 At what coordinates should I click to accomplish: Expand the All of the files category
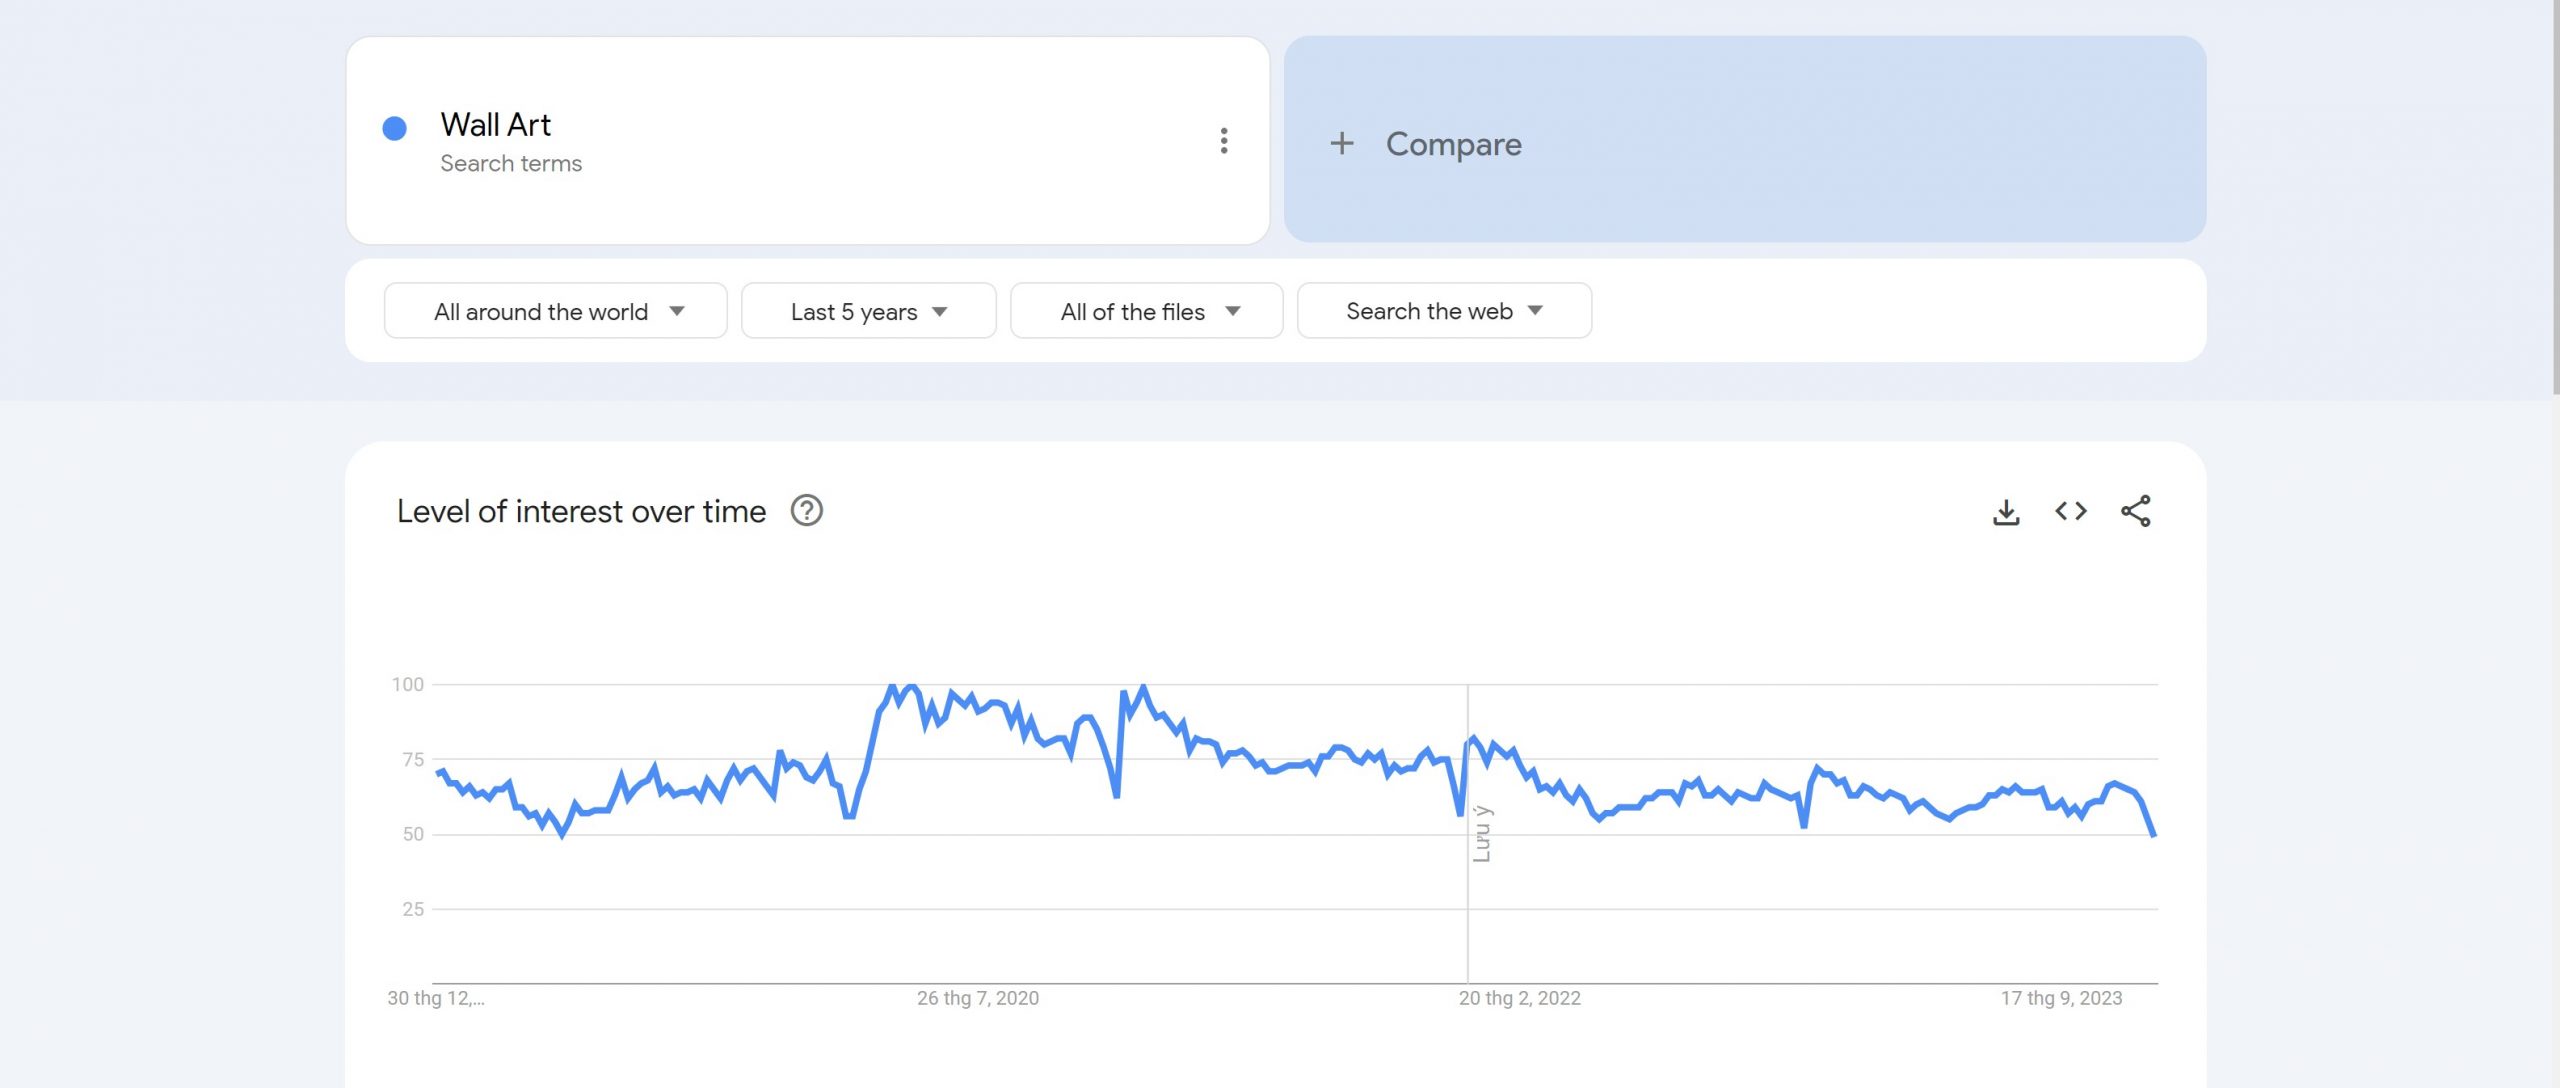[x=1146, y=311]
